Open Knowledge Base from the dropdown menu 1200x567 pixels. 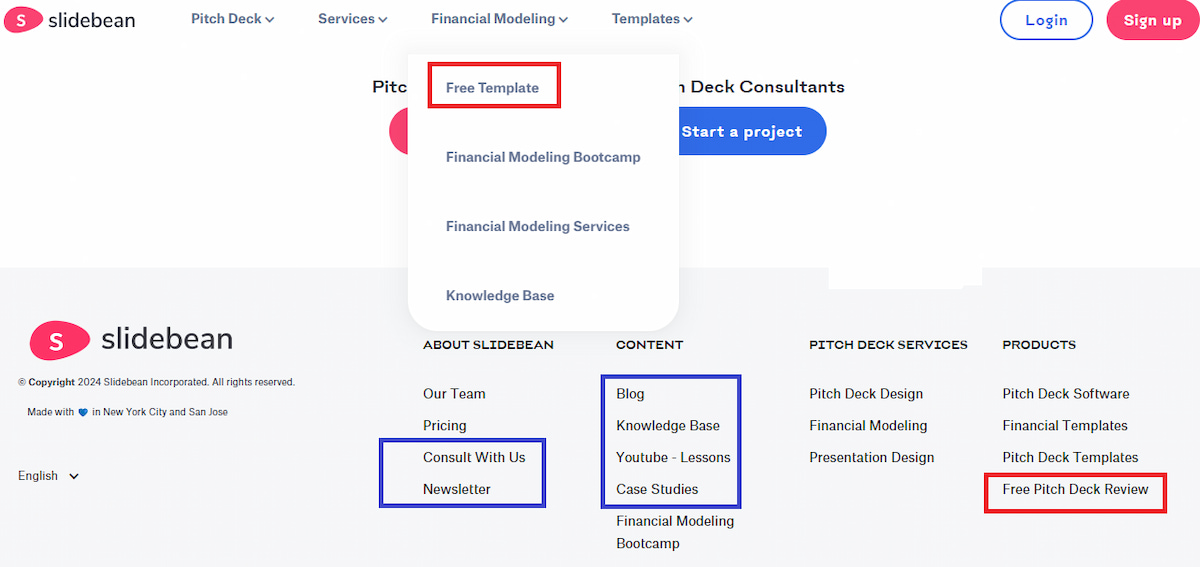tap(500, 296)
